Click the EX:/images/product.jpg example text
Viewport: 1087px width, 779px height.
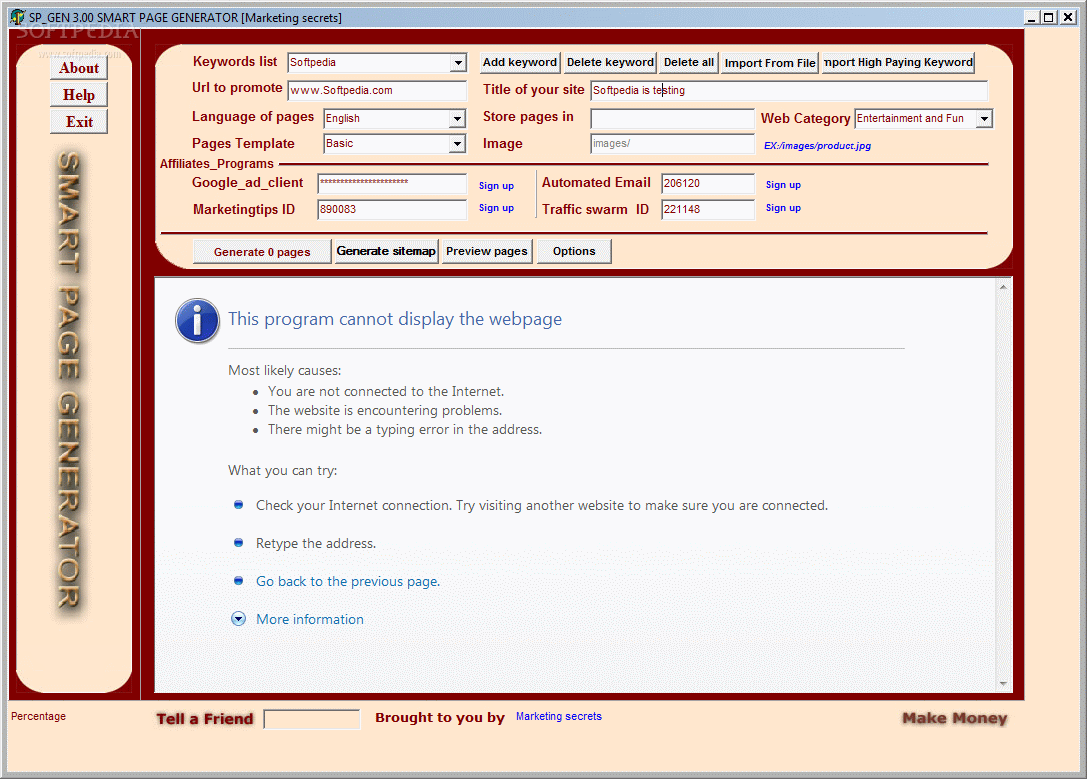[817, 146]
